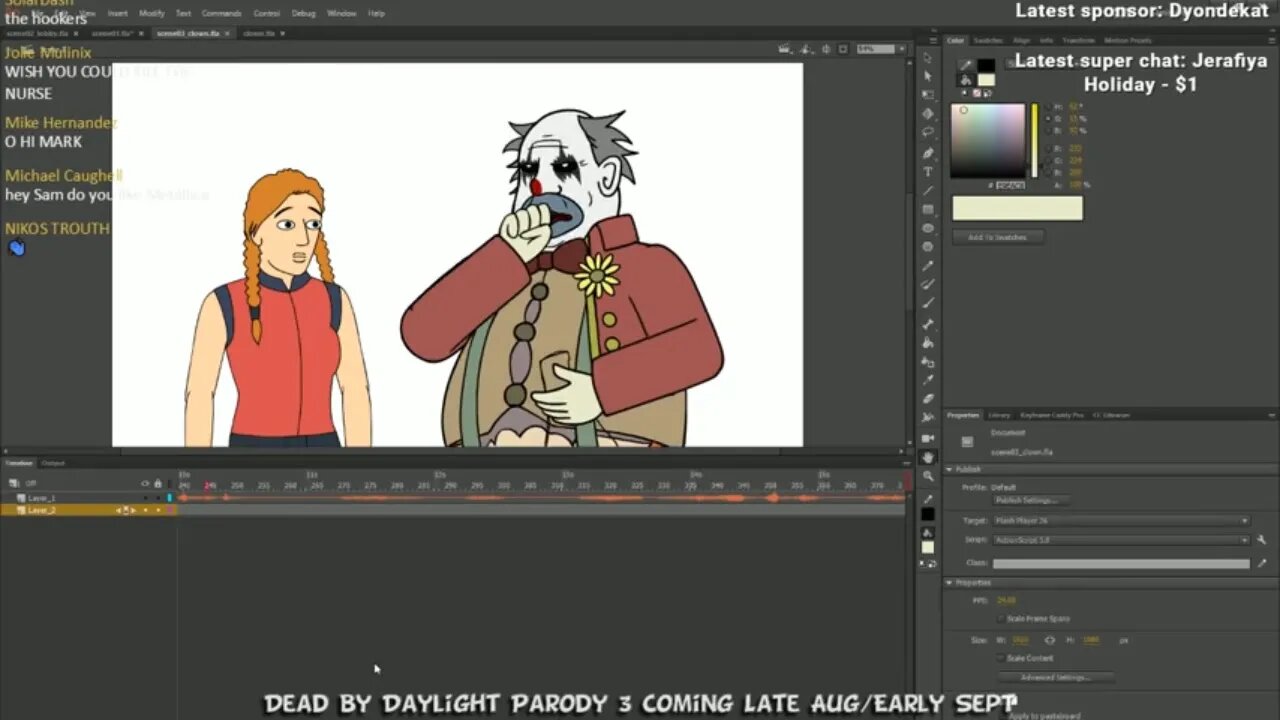The width and height of the screenshot is (1280, 720).
Task: Select the Eraser tool
Action: (x=928, y=400)
